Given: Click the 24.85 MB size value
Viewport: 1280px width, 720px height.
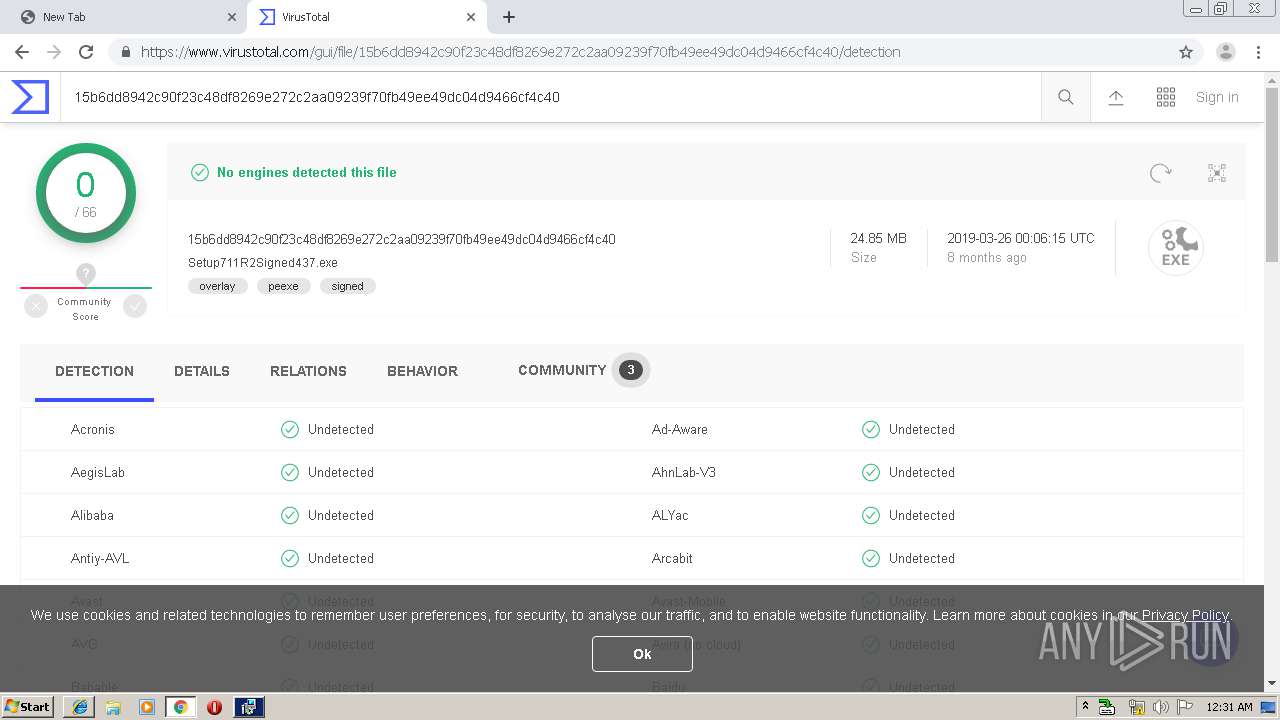Looking at the screenshot, I should [878, 238].
